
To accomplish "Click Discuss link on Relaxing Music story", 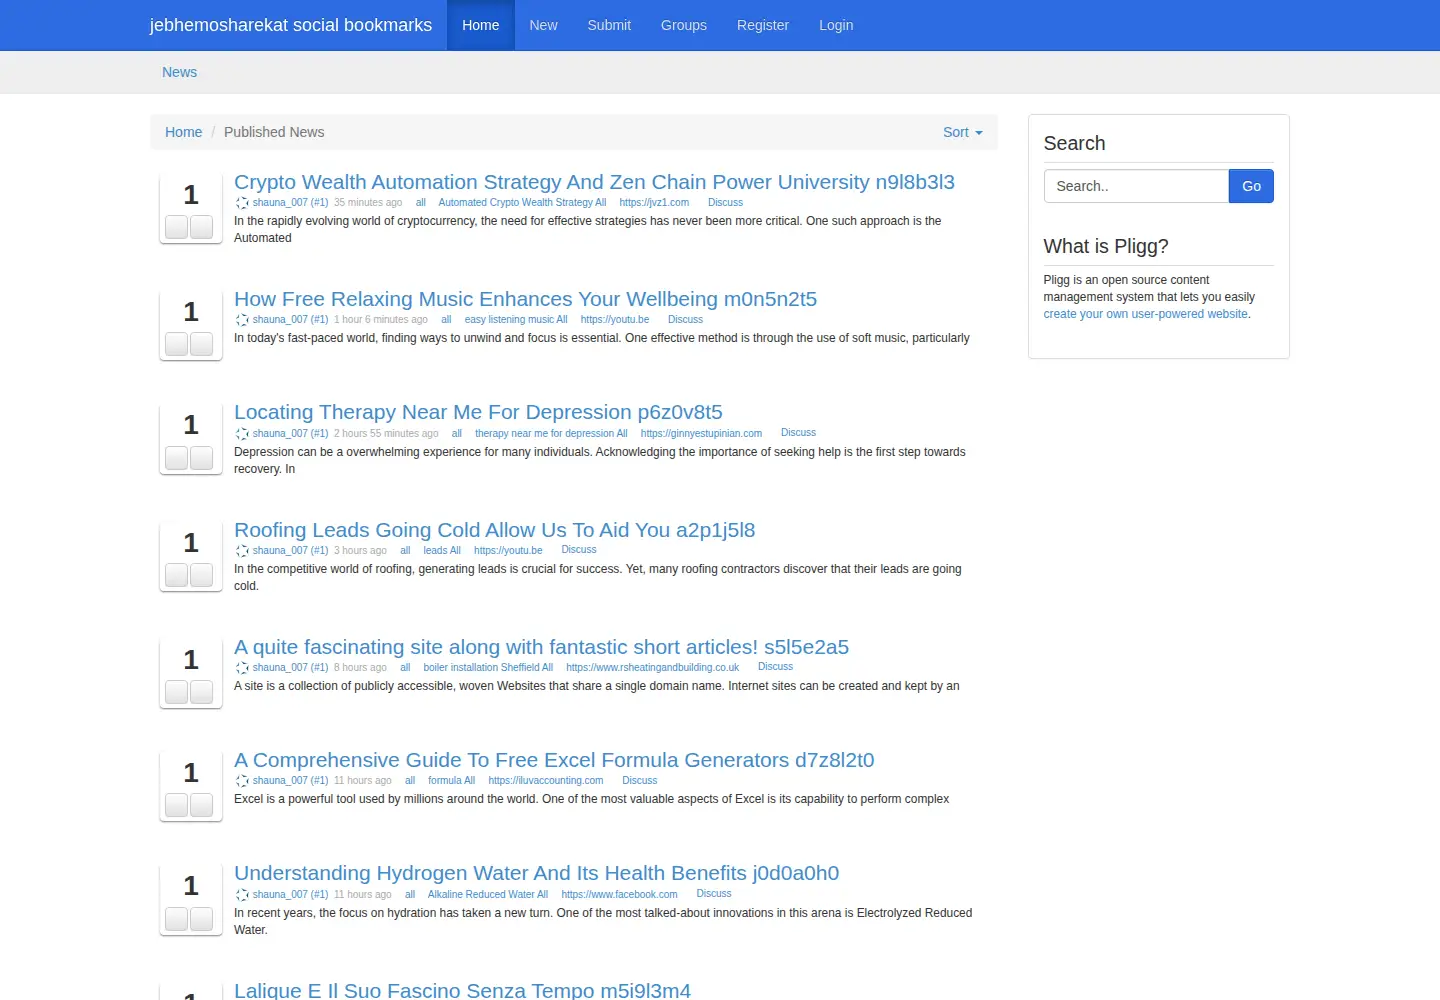I will click(685, 320).
